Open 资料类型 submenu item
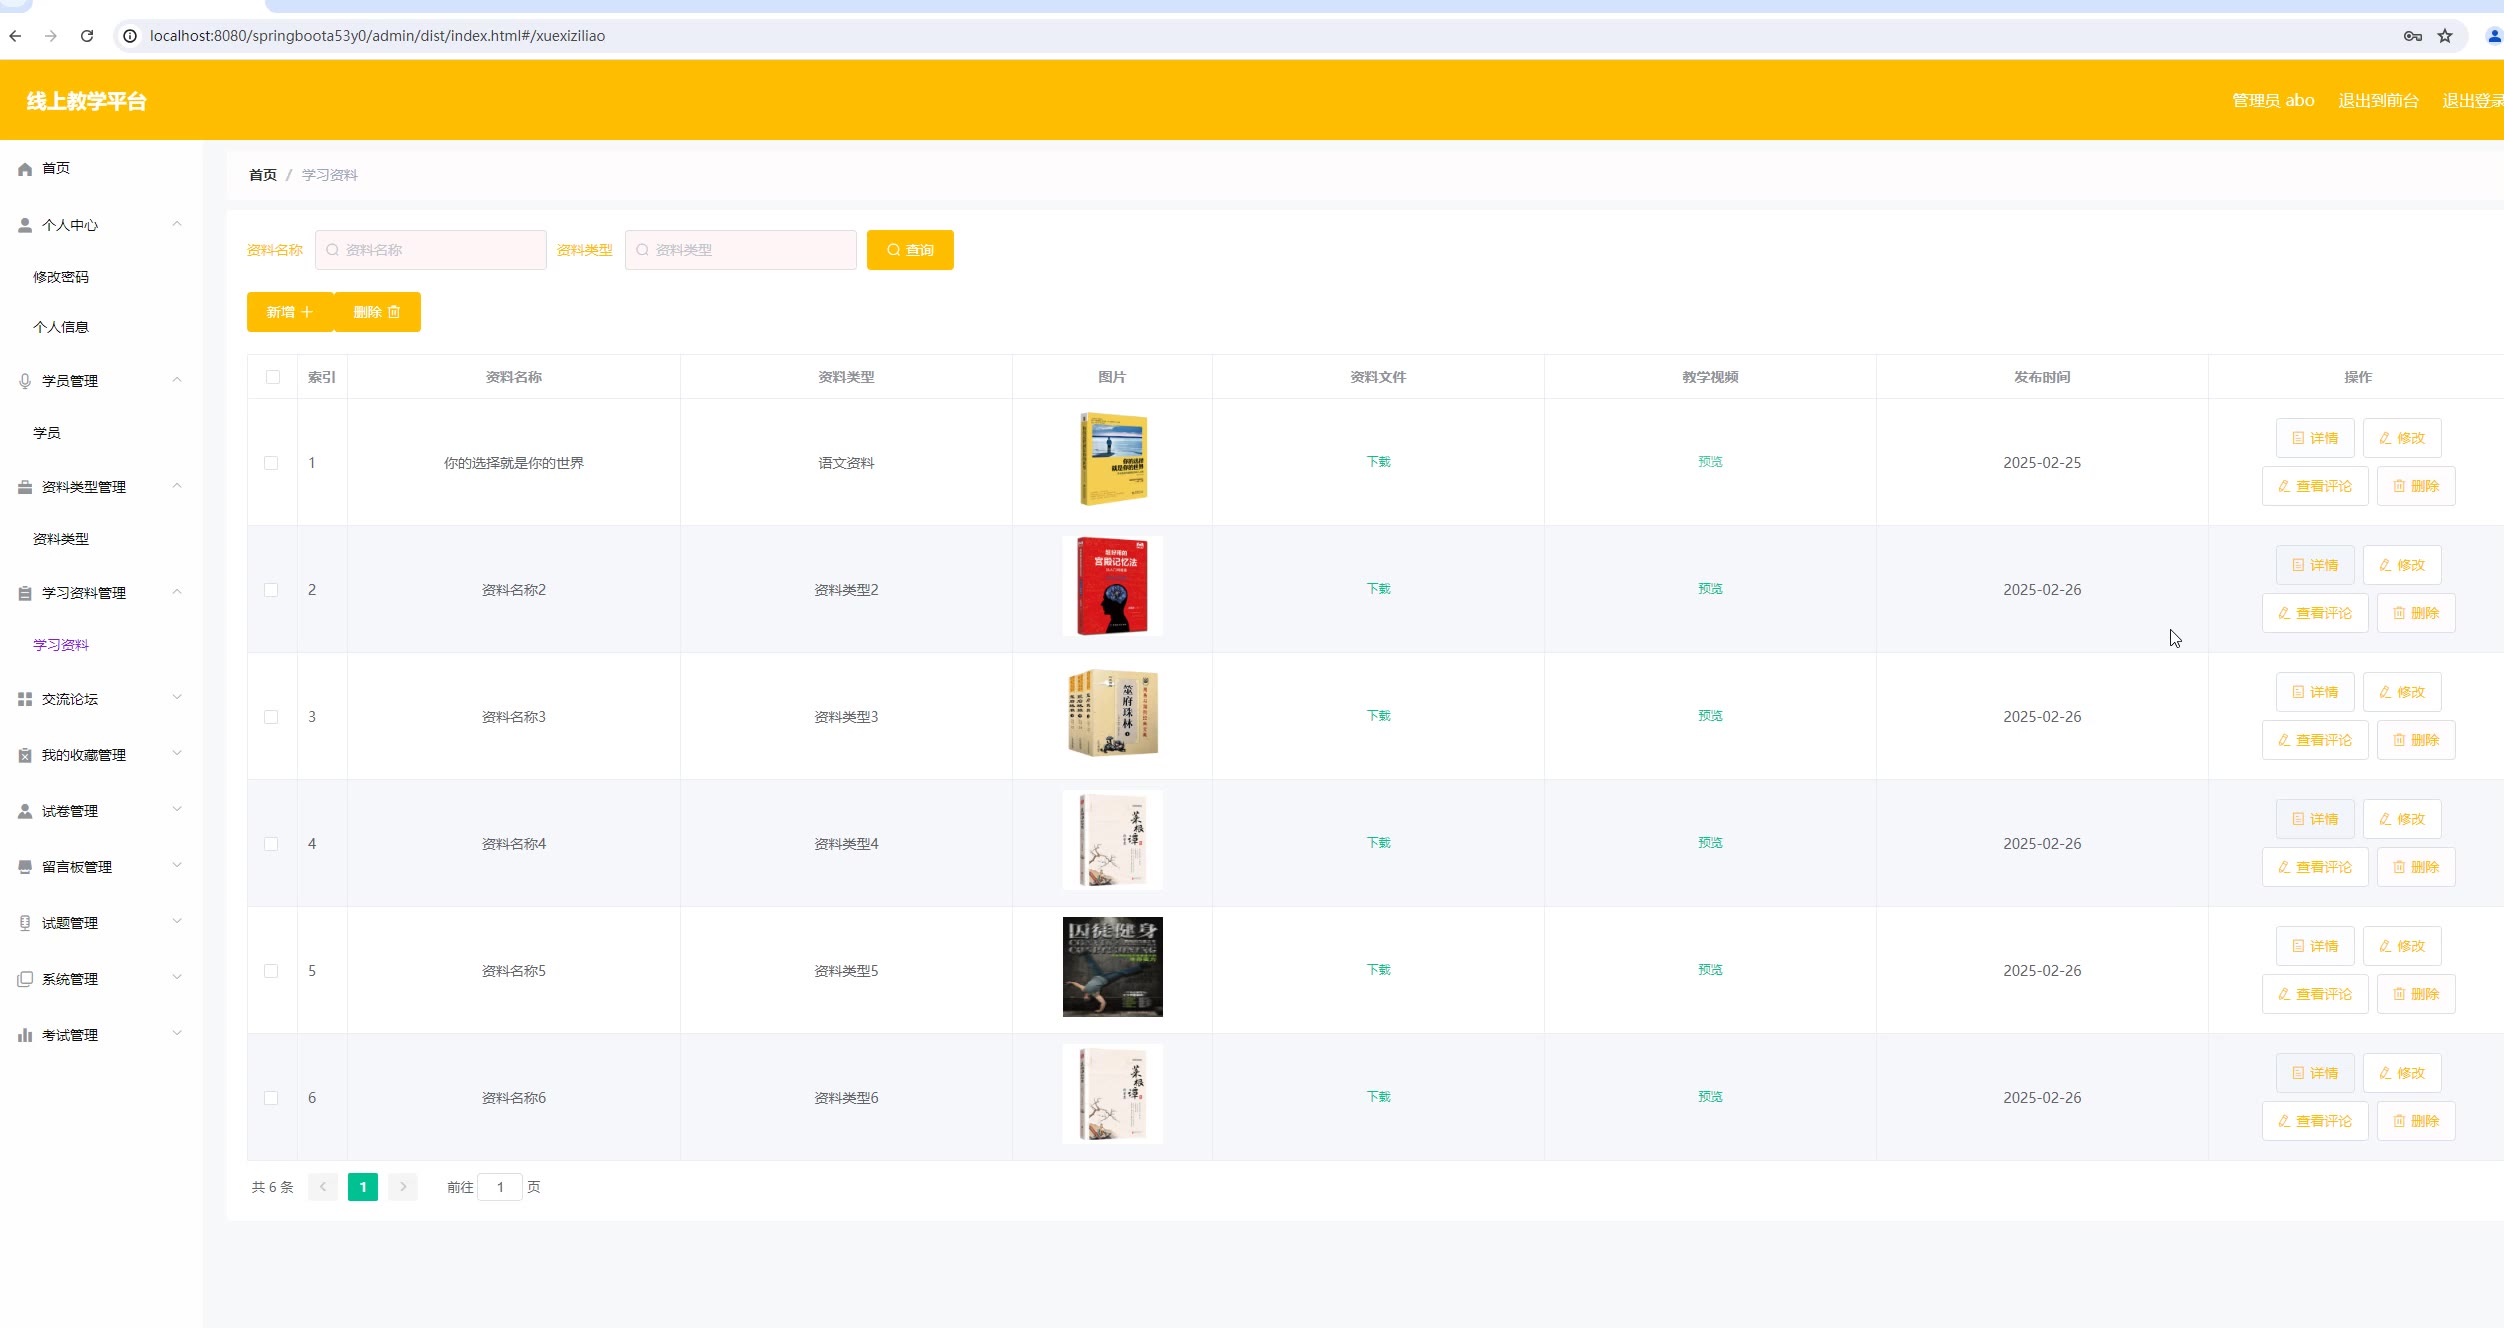The height and width of the screenshot is (1328, 2504). coord(61,539)
